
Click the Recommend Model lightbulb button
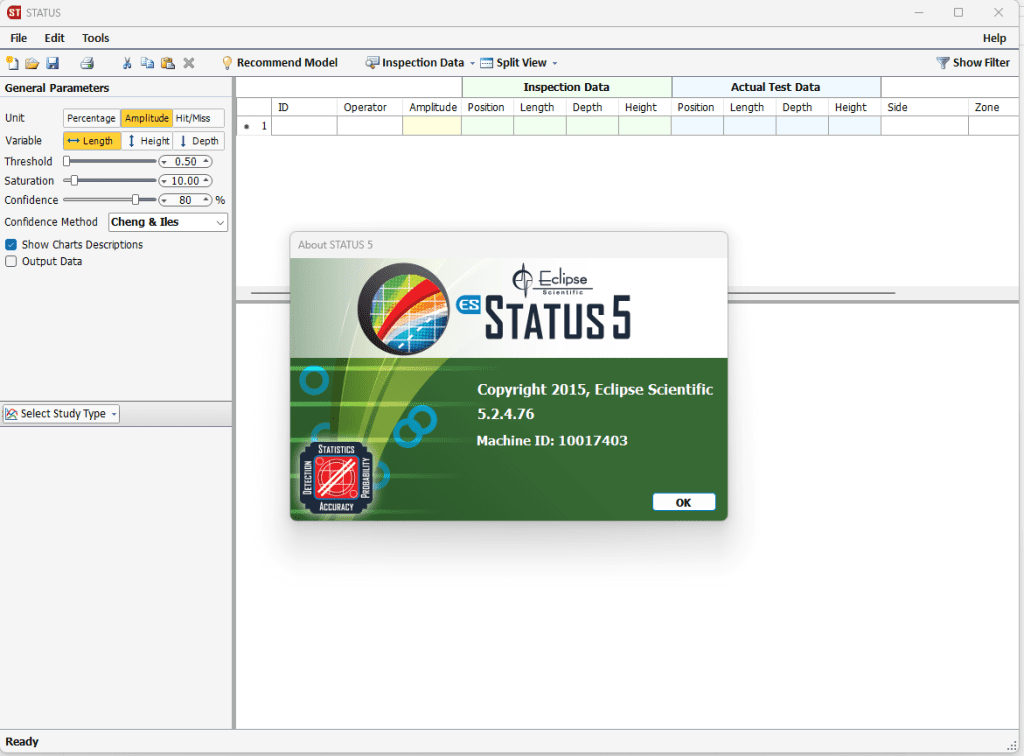[x=280, y=63]
